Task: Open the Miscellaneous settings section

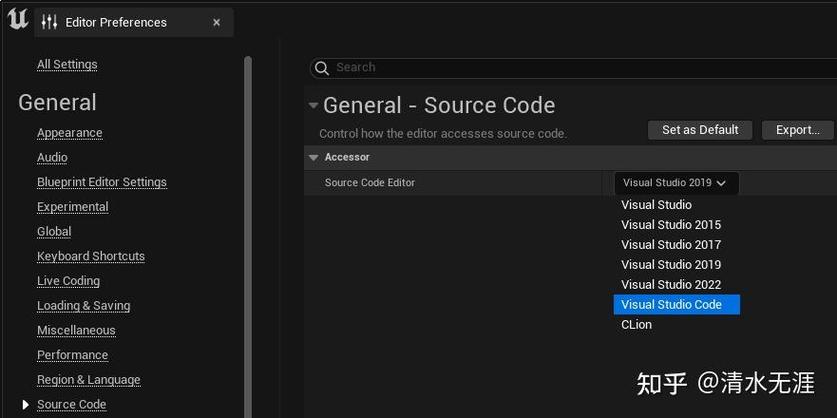Action: coord(76,330)
